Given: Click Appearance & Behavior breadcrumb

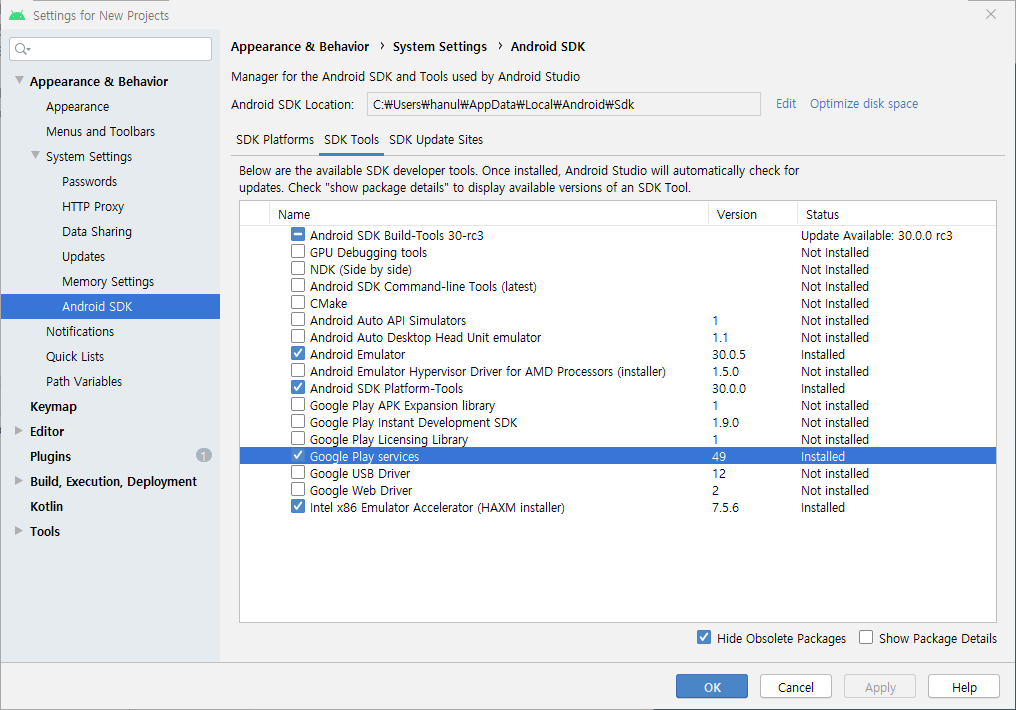Looking at the screenshot, I should (x=299, y=47).
